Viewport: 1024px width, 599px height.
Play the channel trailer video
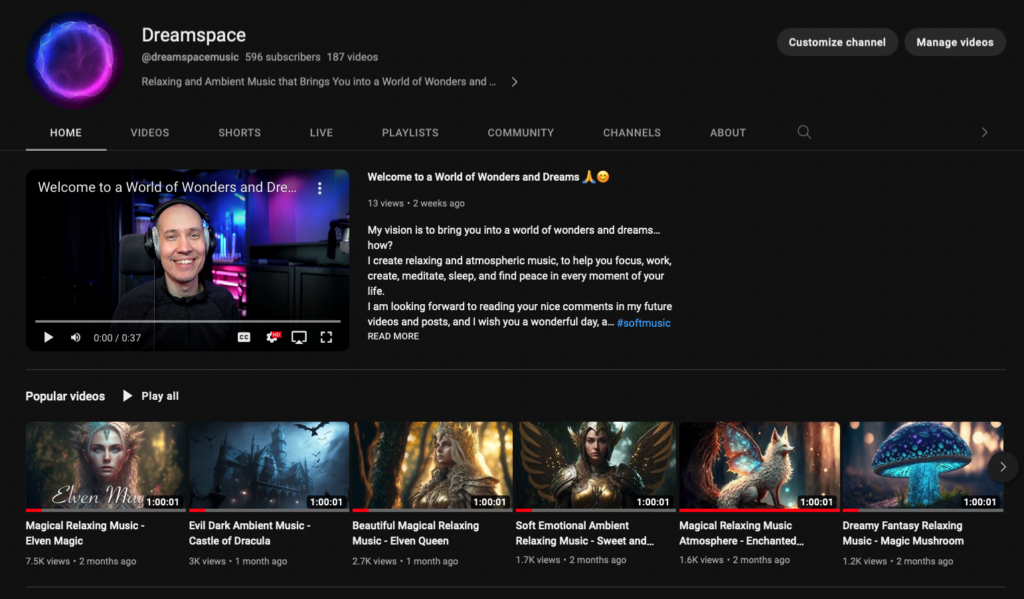coord(48,337)
